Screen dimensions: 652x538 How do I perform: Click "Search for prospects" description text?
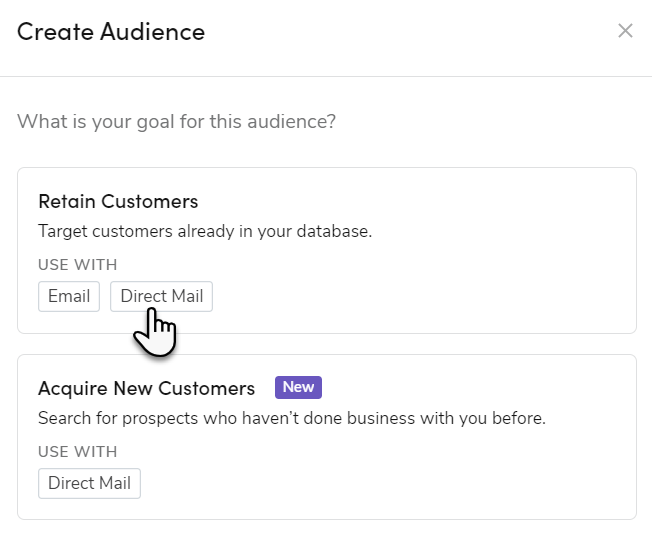(291, 418)
